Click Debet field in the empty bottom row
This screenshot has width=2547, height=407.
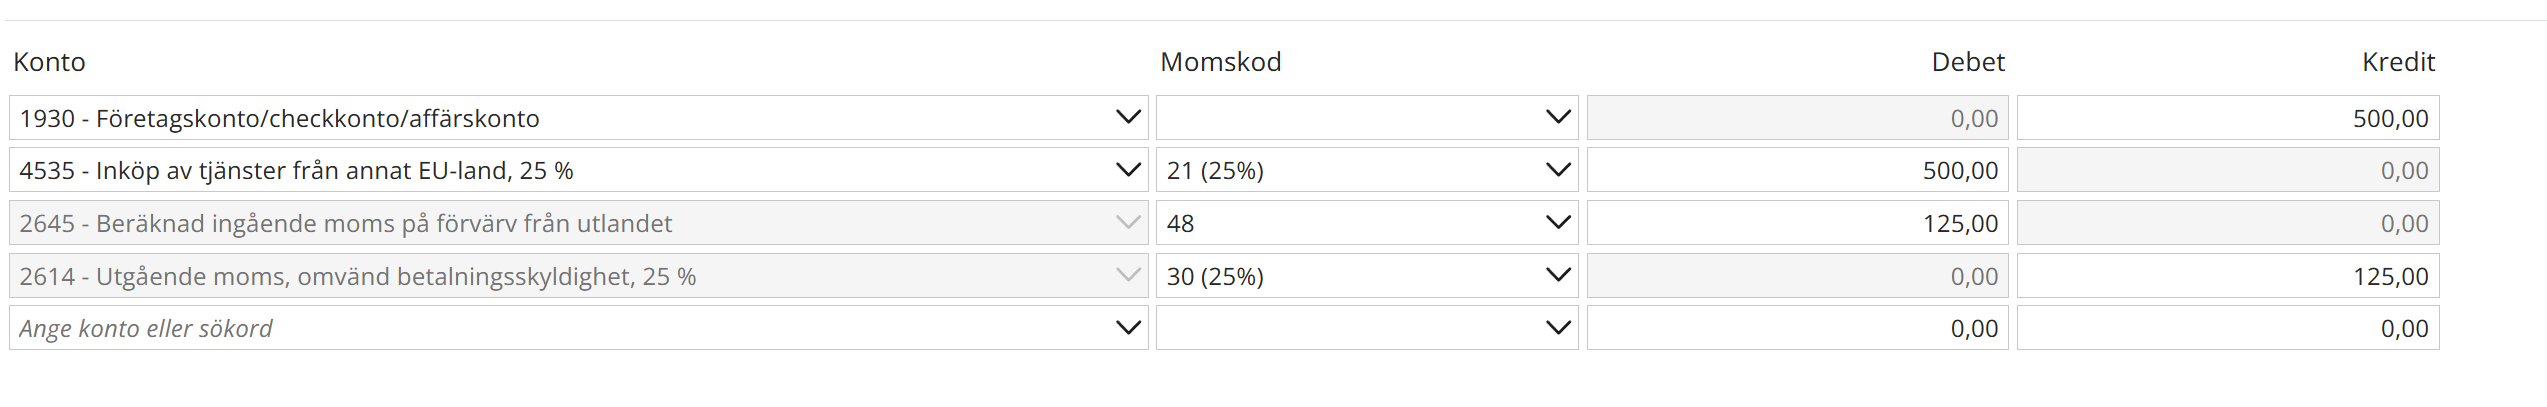point(1797,328)
